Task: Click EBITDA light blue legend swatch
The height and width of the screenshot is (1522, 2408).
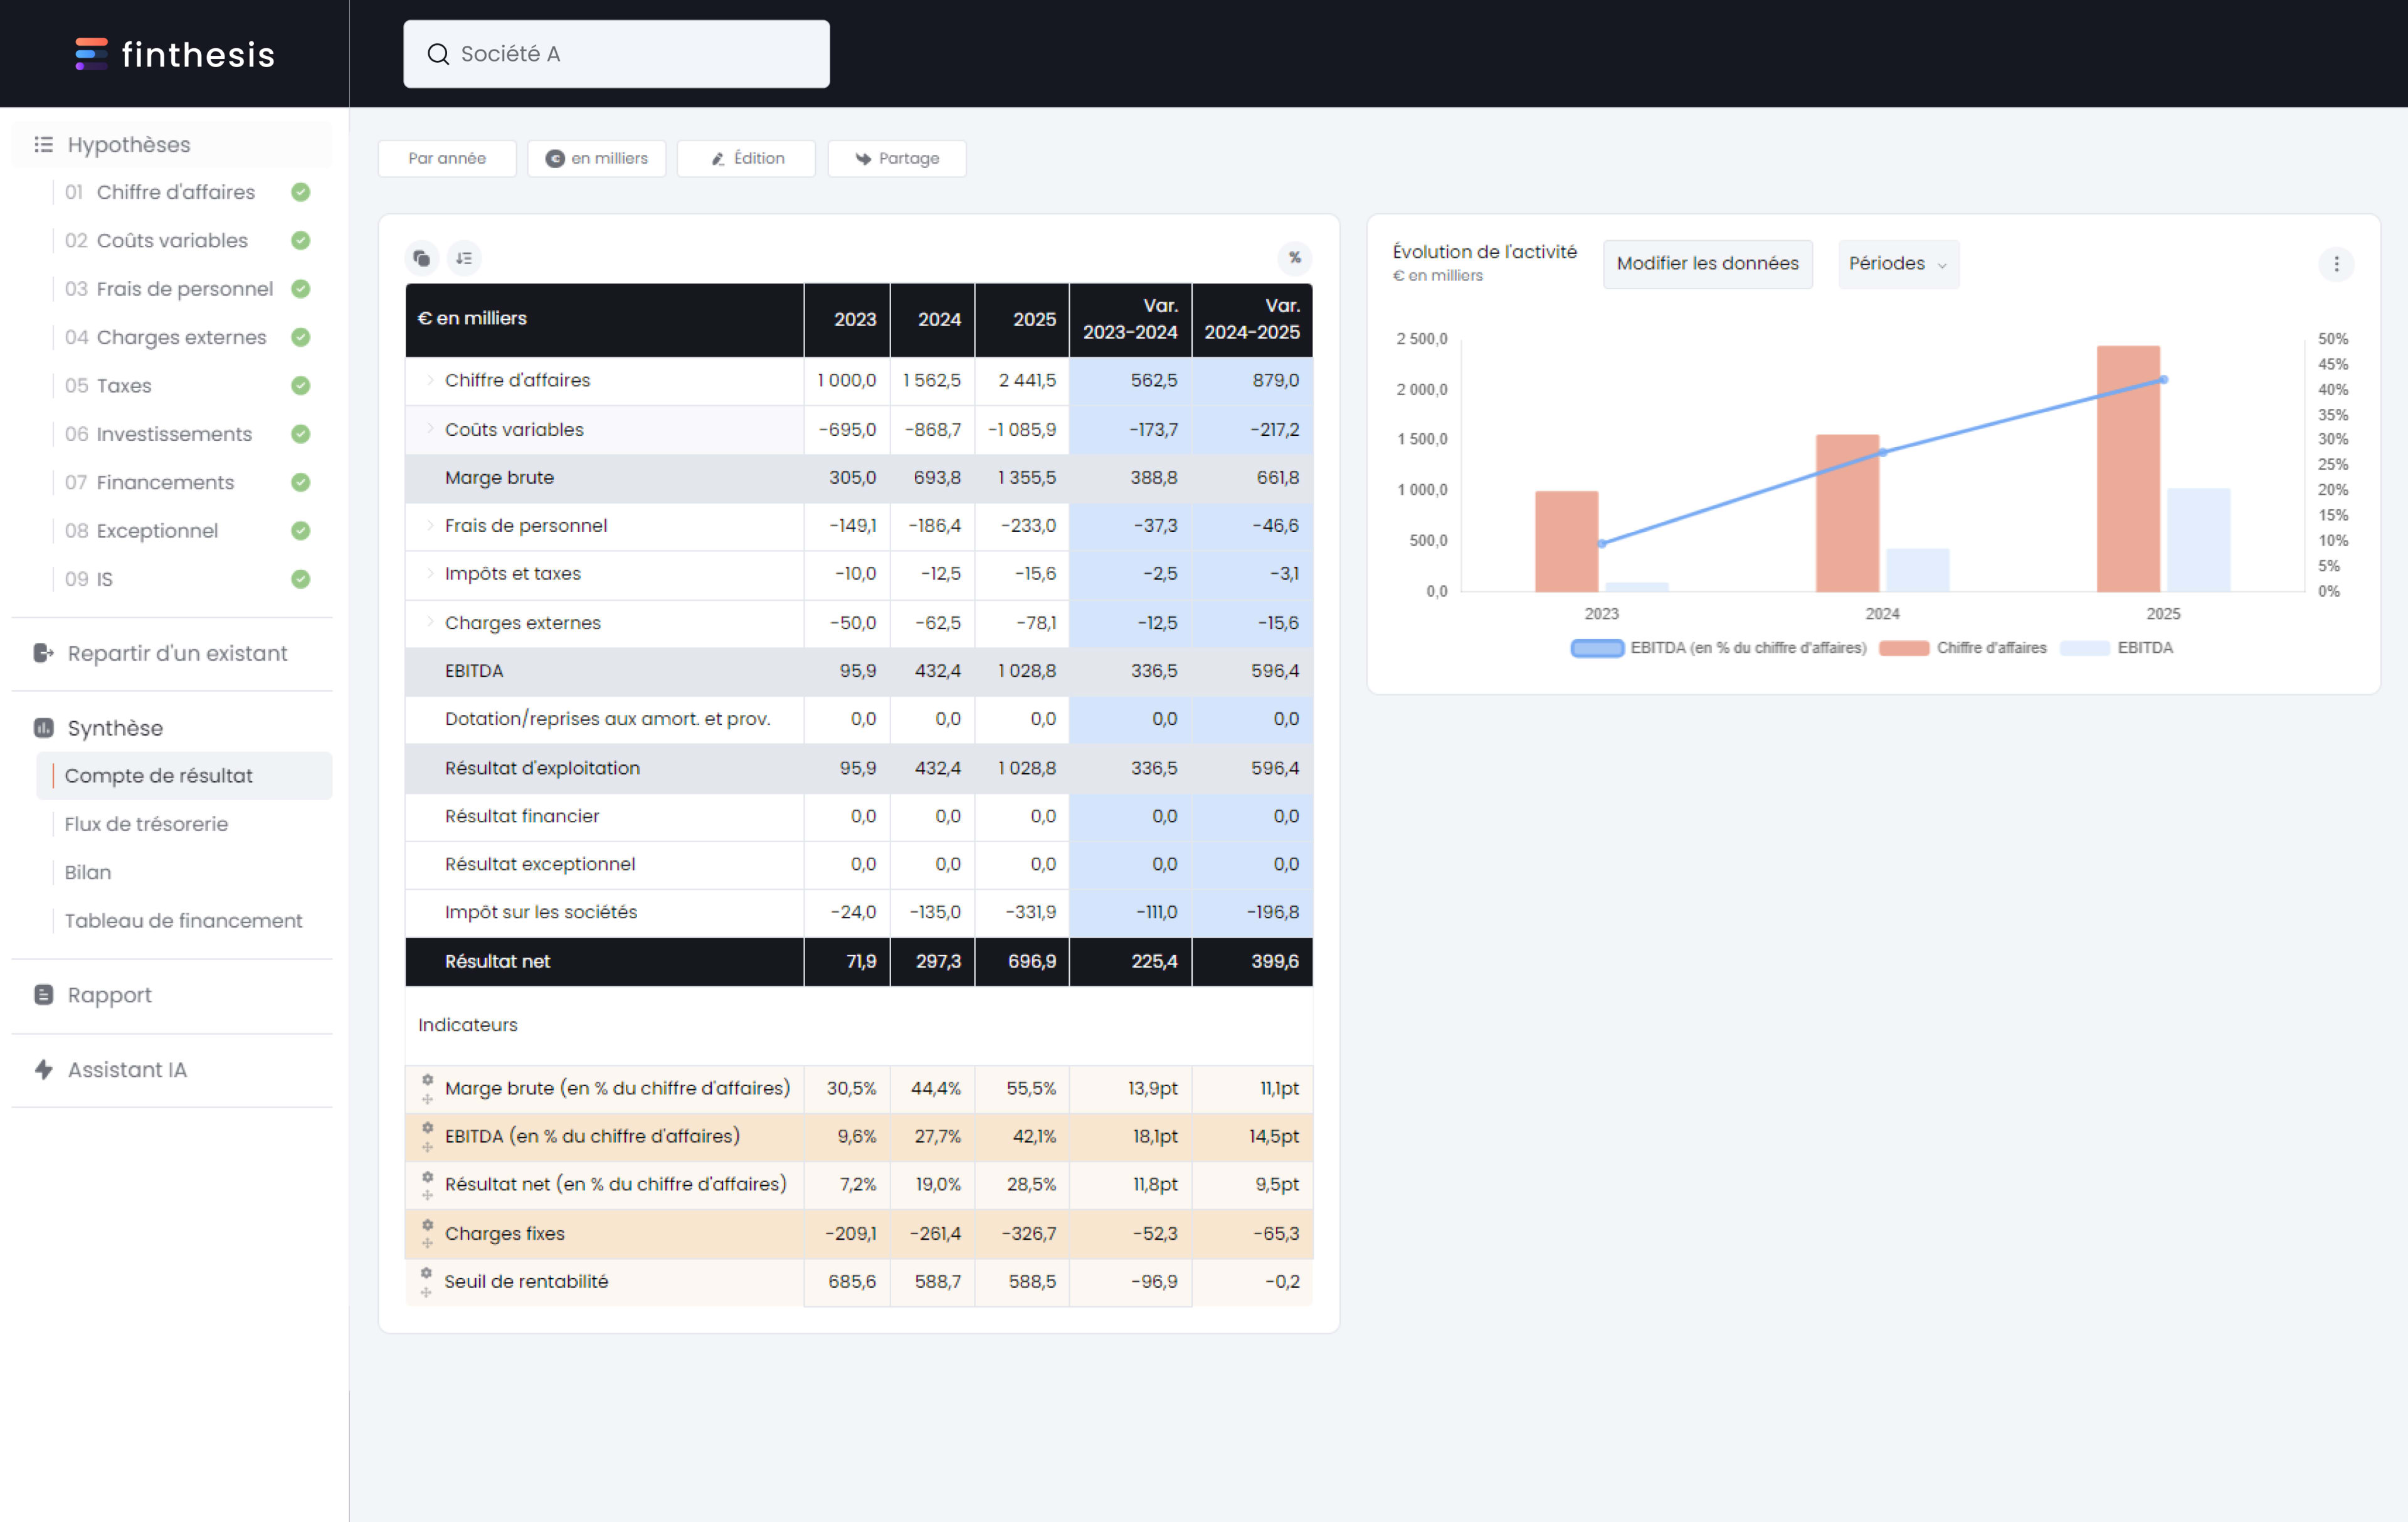Action: point(2084,648)
